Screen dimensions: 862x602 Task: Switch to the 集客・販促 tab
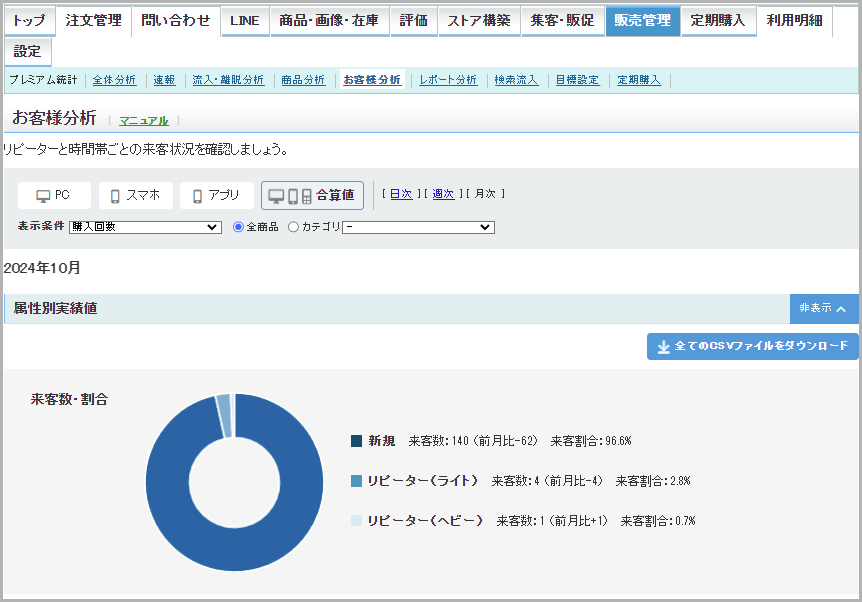point(562,21)
